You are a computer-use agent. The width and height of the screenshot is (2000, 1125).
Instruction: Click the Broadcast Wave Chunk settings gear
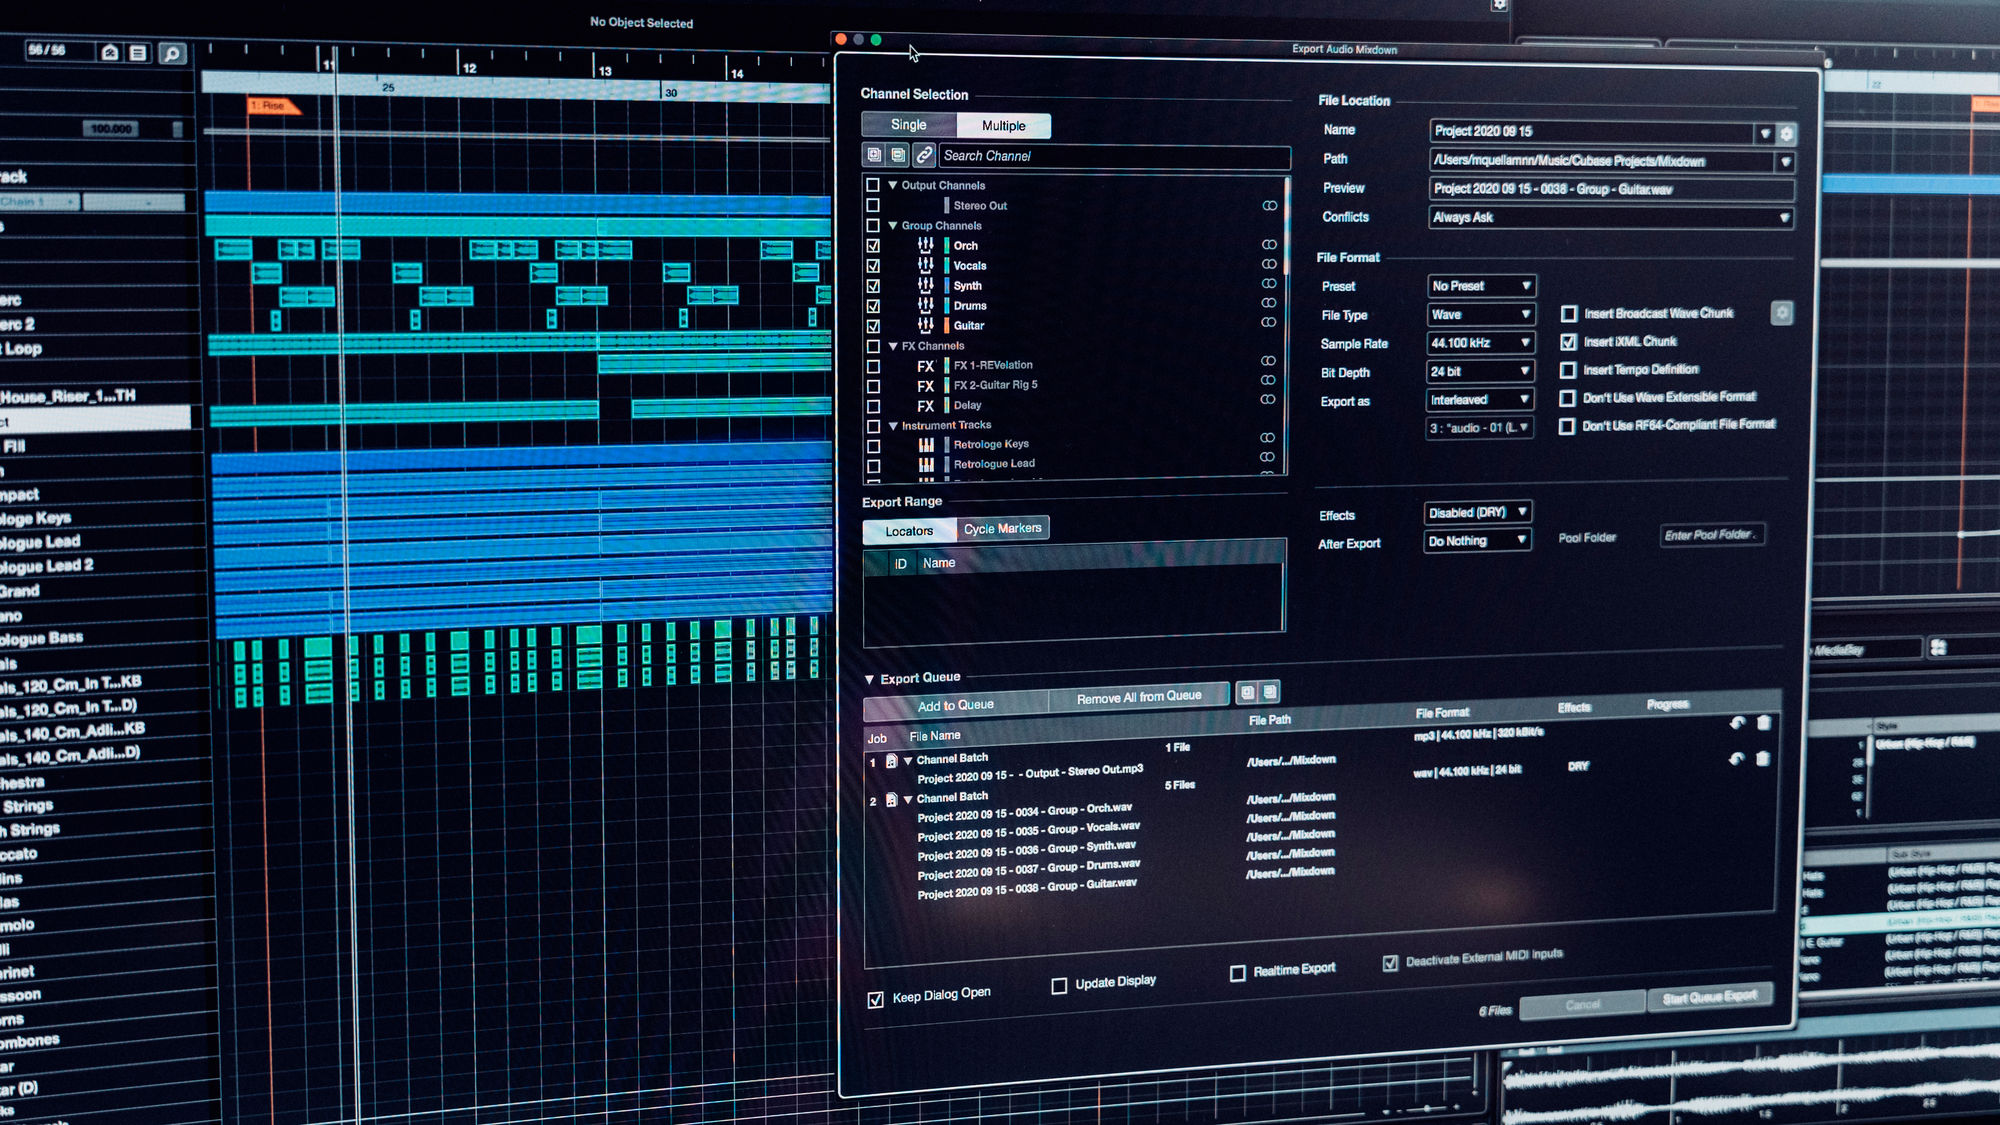[x=1782, y=313]
